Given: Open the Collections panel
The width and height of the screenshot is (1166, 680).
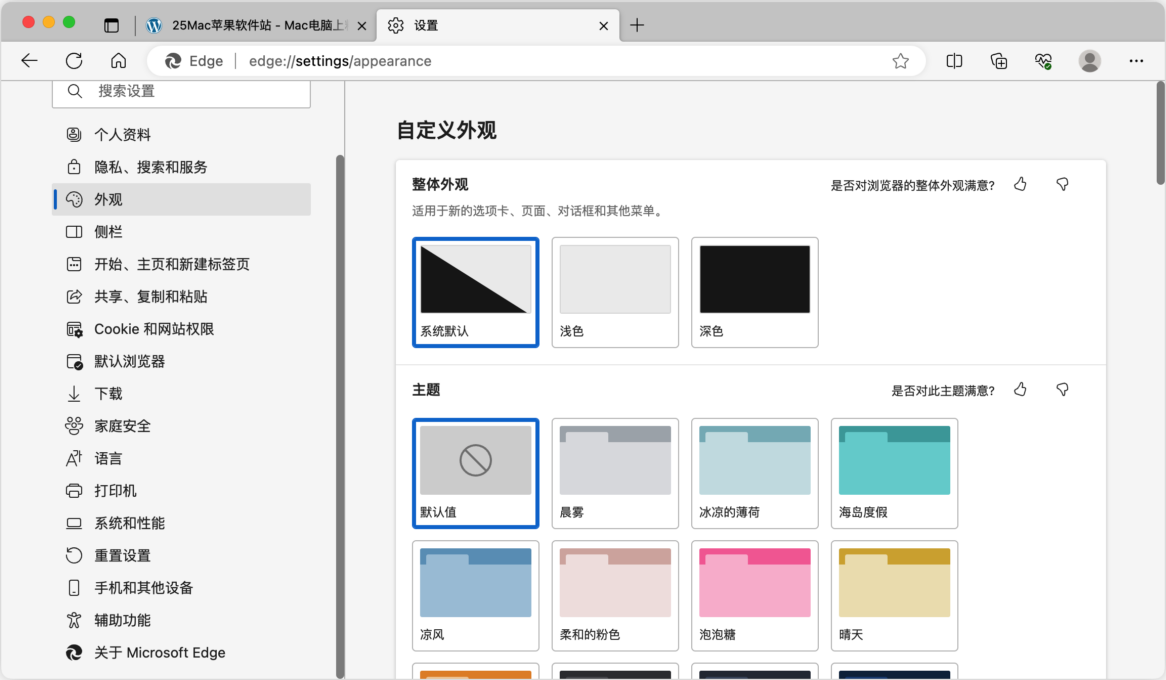Looking at the screenshot, I should tap(999, 61).
